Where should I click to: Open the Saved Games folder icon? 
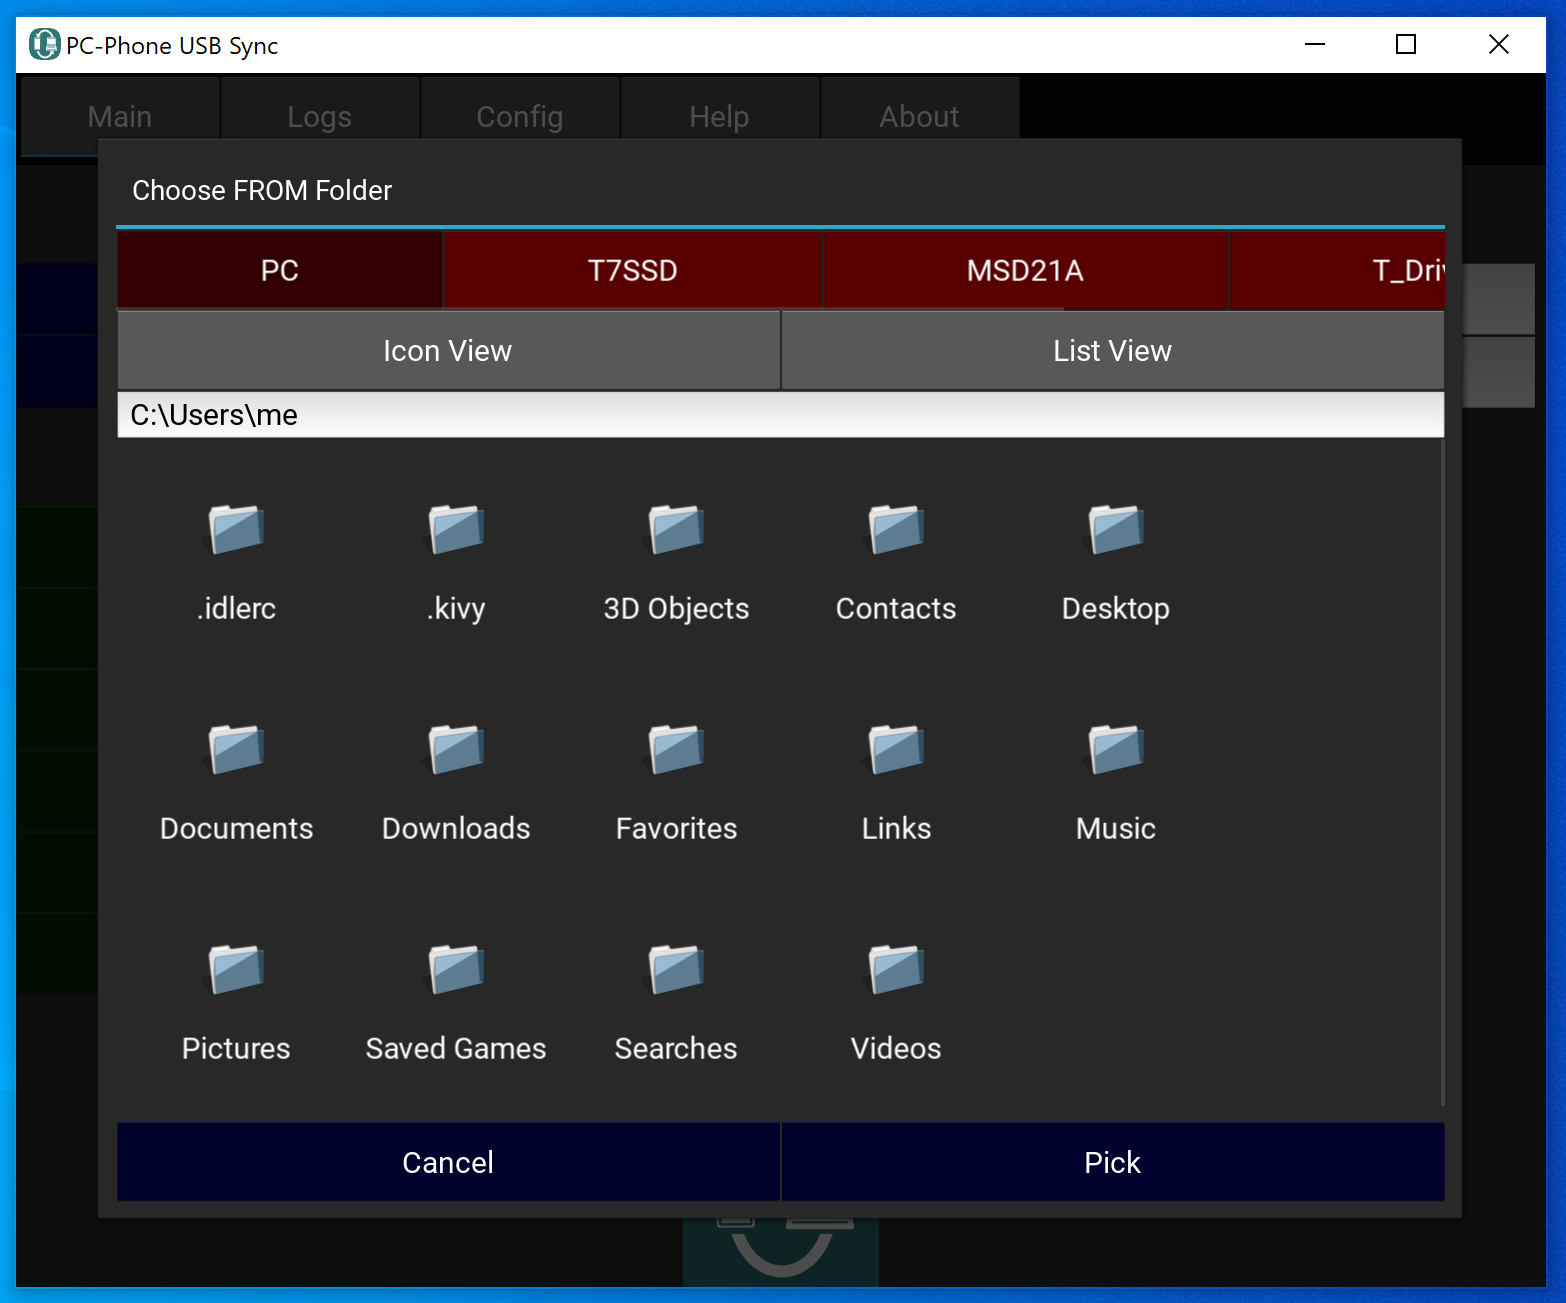pos(456,970)
